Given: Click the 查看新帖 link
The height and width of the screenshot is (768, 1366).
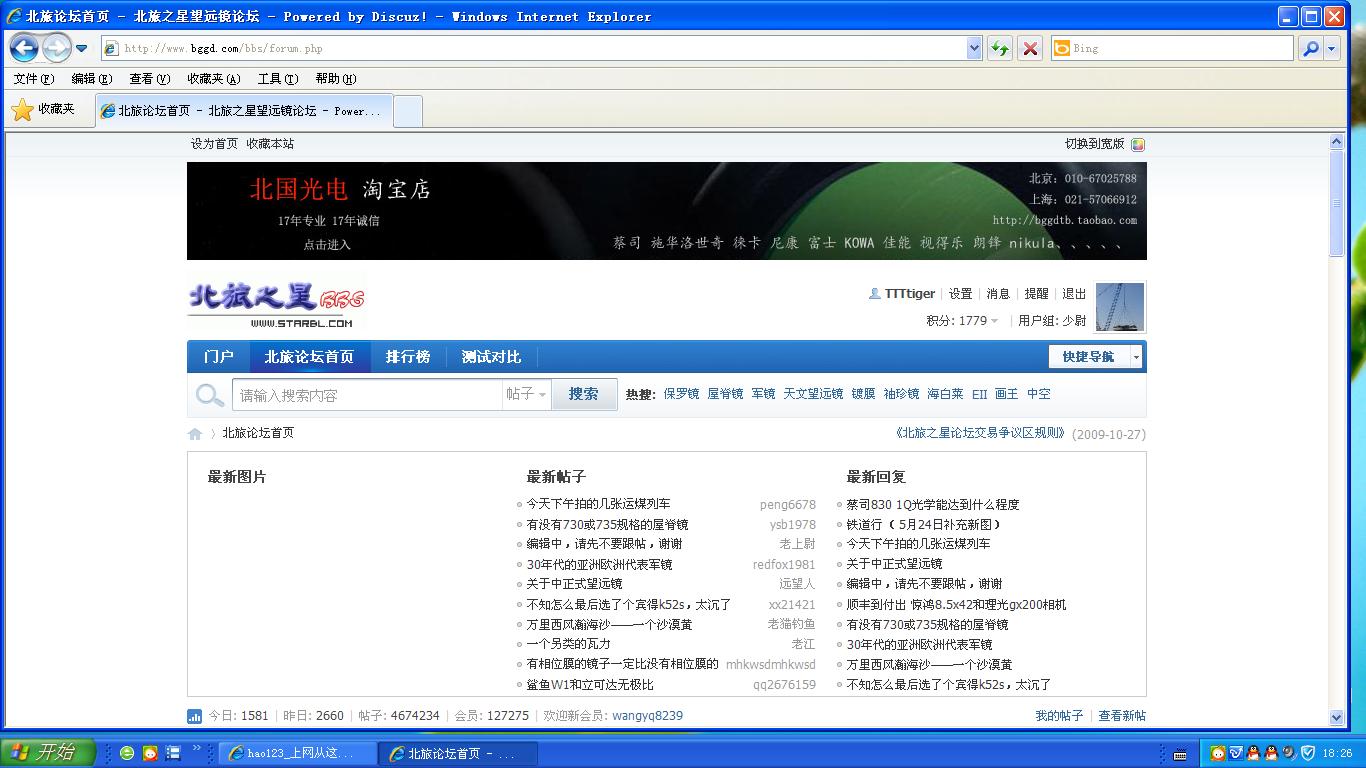Looking at the screenshot, I should pyautogui.click(x=1122, y=716).
